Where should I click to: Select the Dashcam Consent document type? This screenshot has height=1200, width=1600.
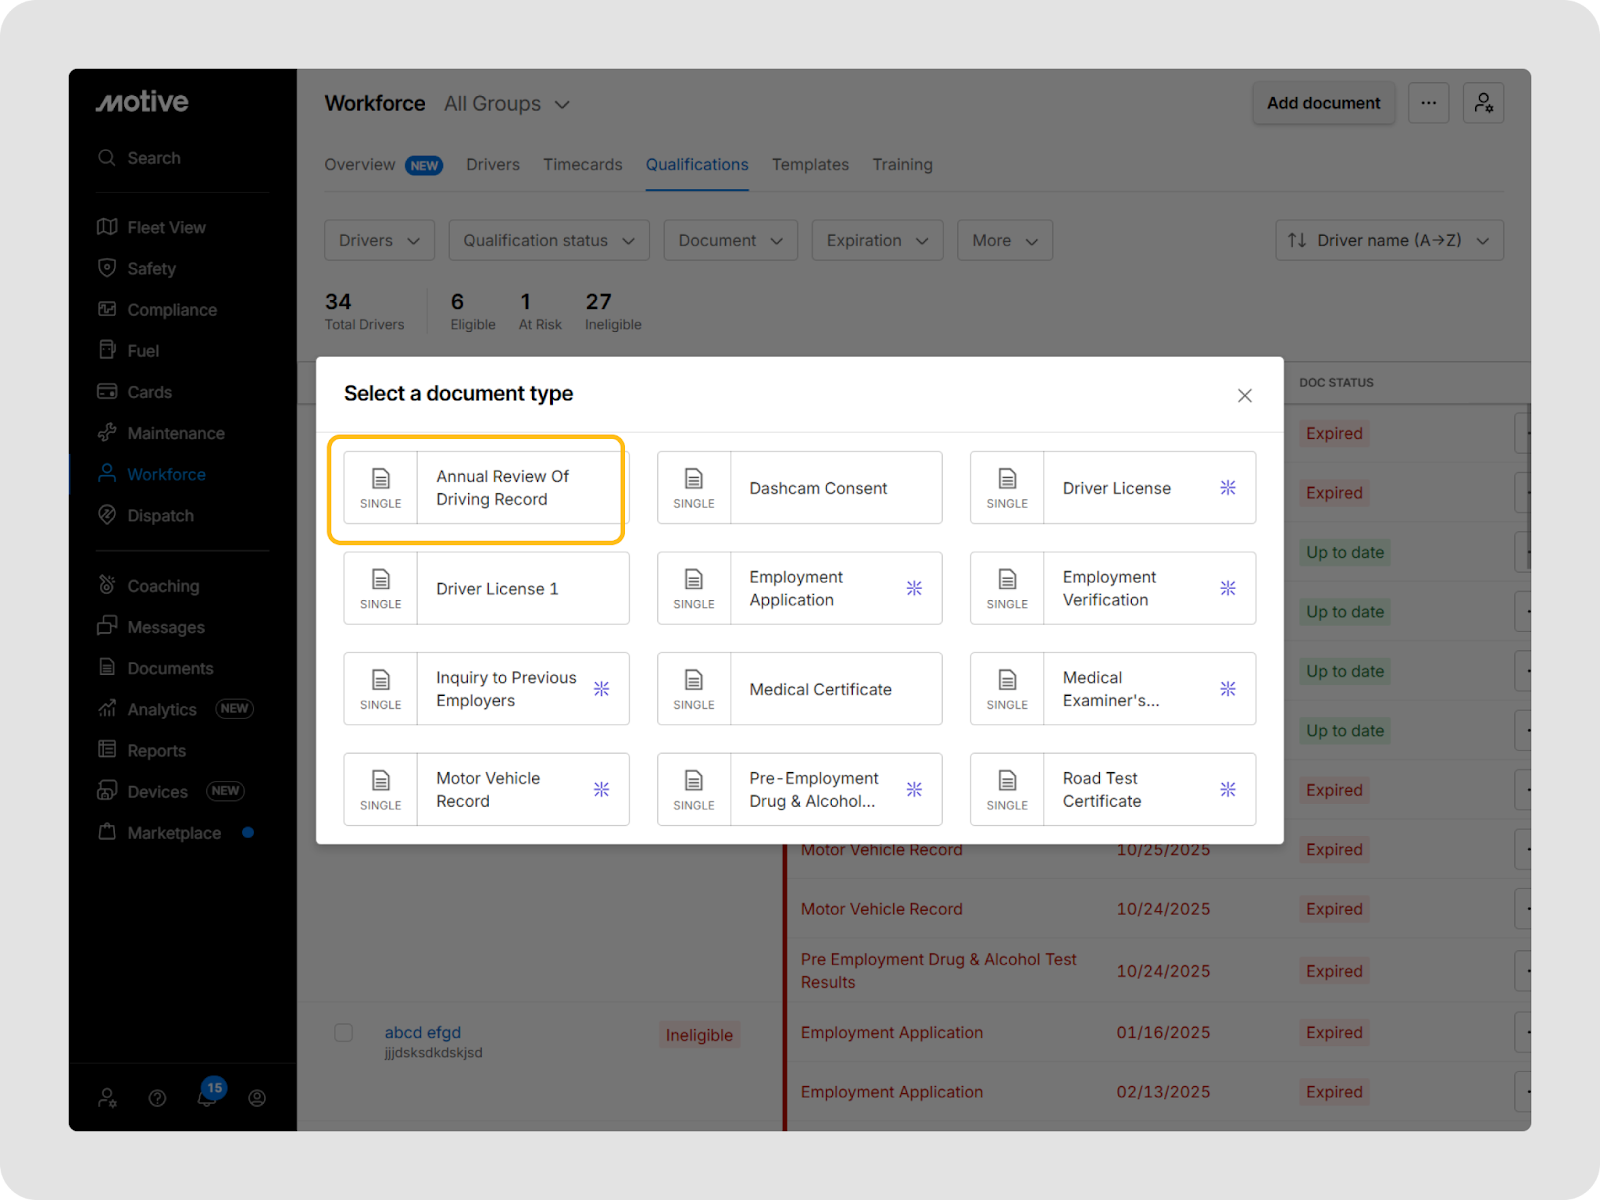[799, 488]
